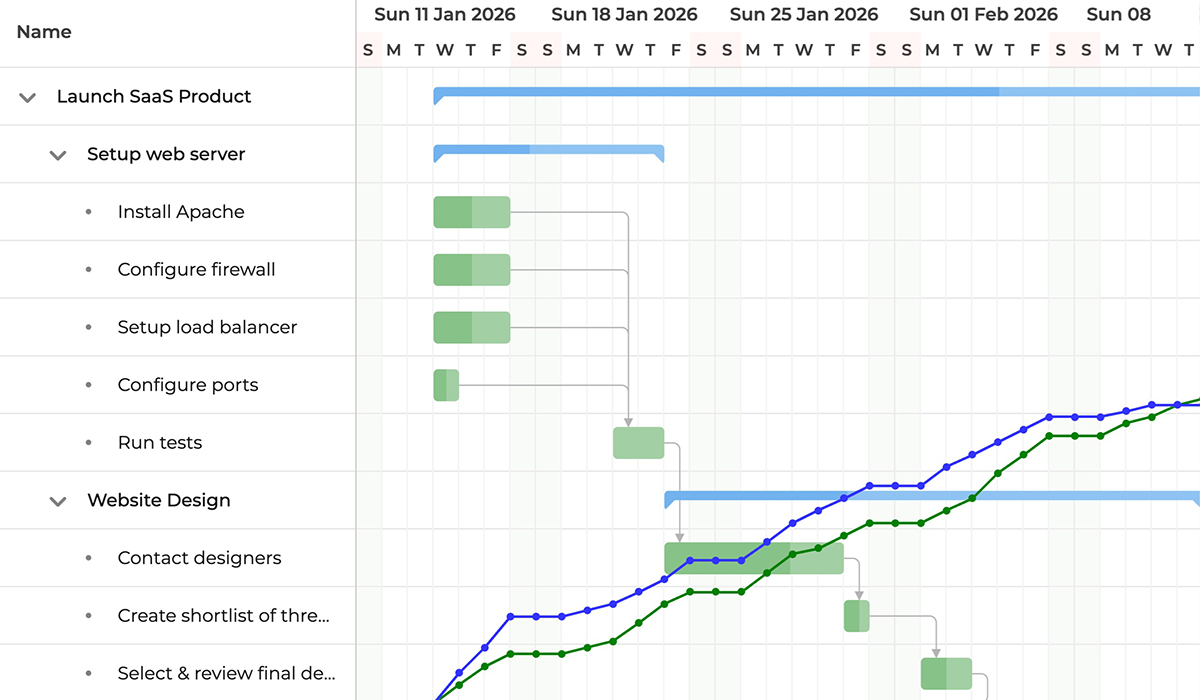This screenshot has height=700, width=1200.
Task: Click the Create shortlist task bar
Action: point(856,616)
